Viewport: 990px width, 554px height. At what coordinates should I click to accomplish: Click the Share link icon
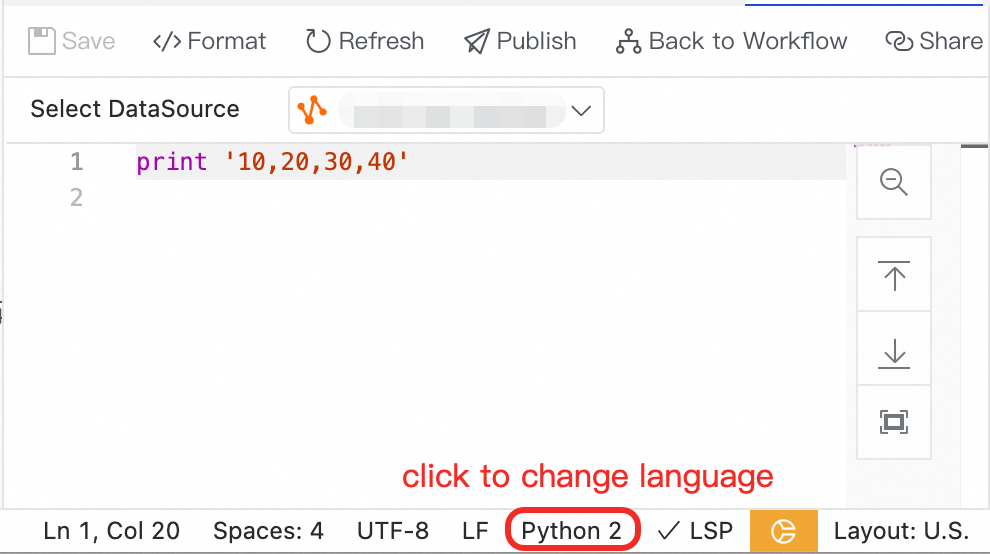(x=899, y=41)
